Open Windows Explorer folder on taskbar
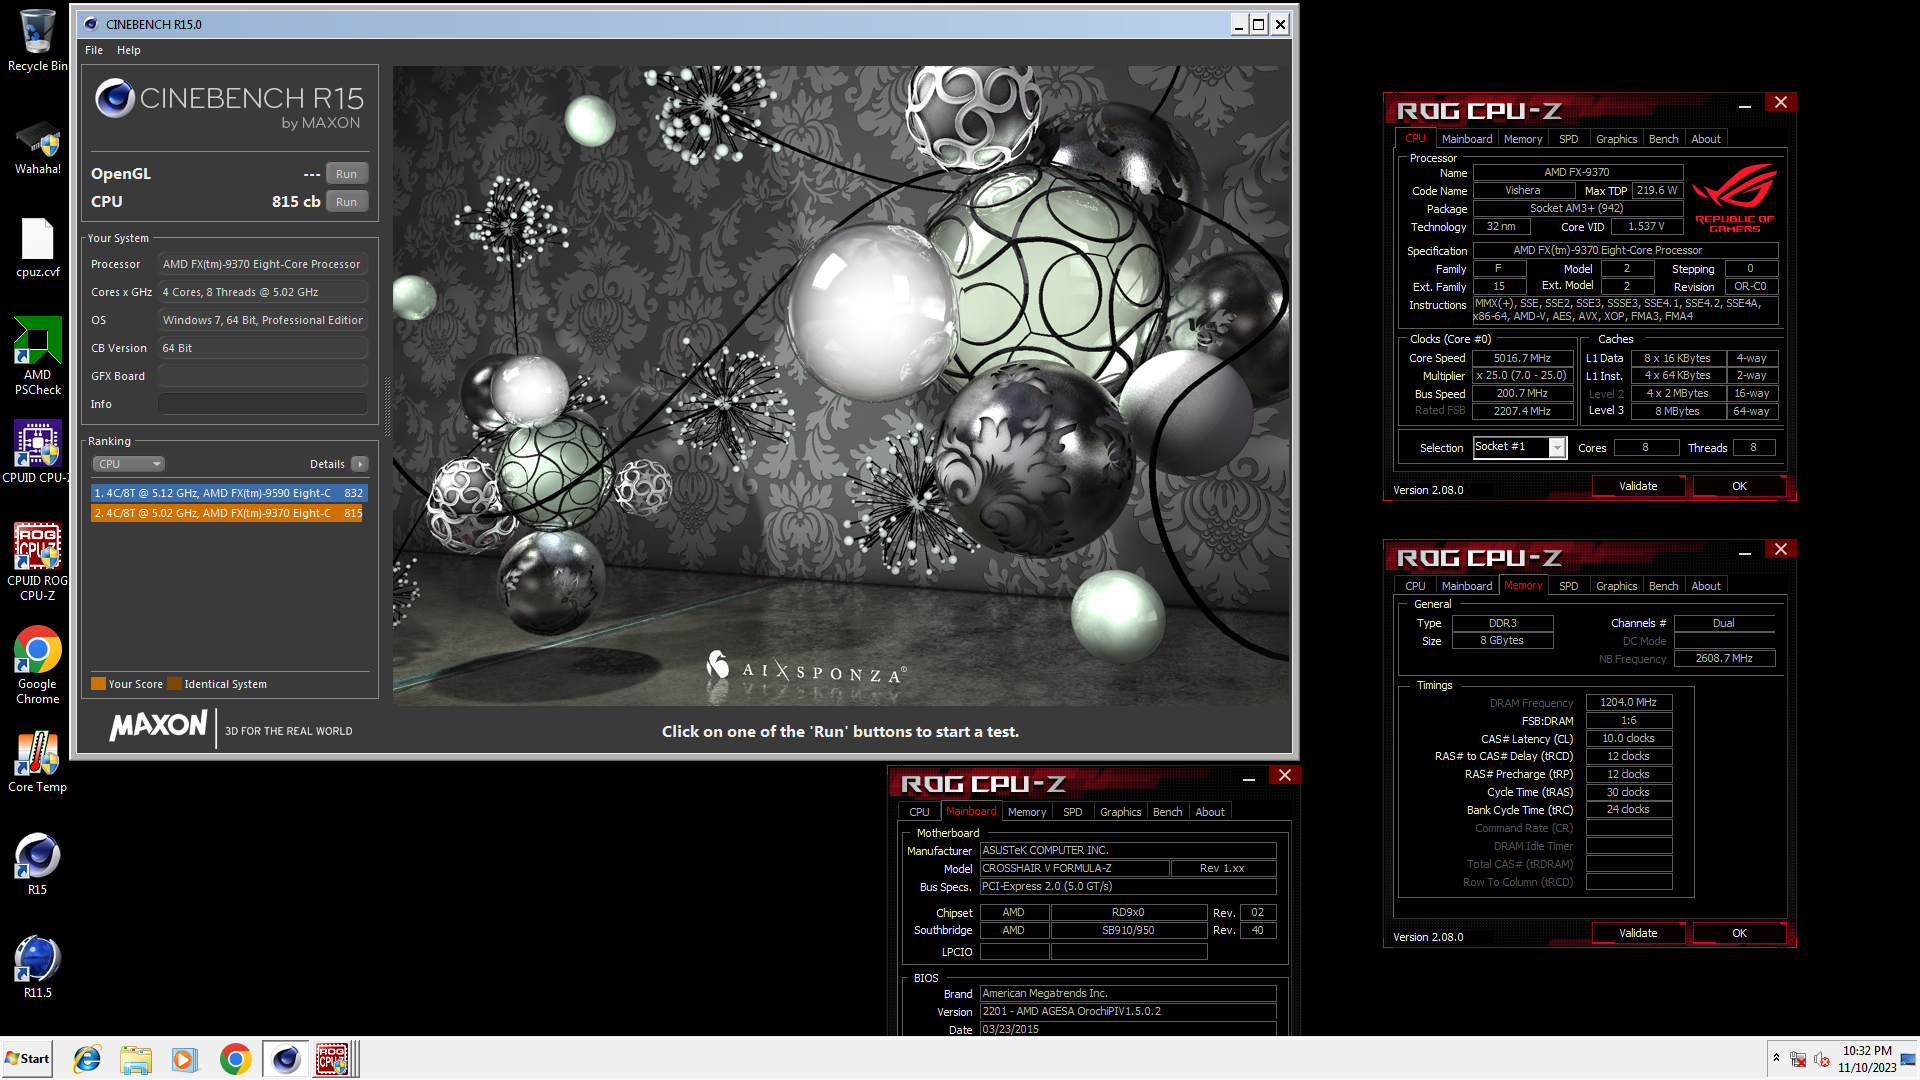The image size is (1920, 1080). pos(136,1059)
